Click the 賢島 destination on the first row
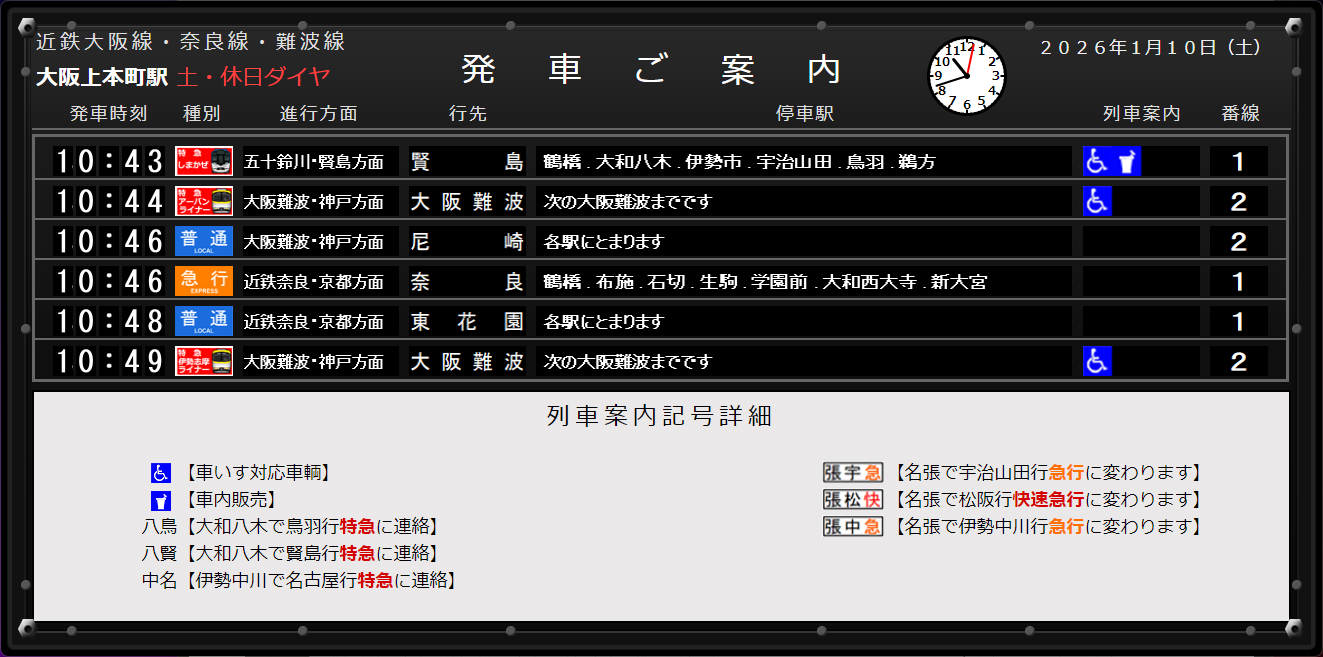1323x657 pixels. click(x=467, y=162)
